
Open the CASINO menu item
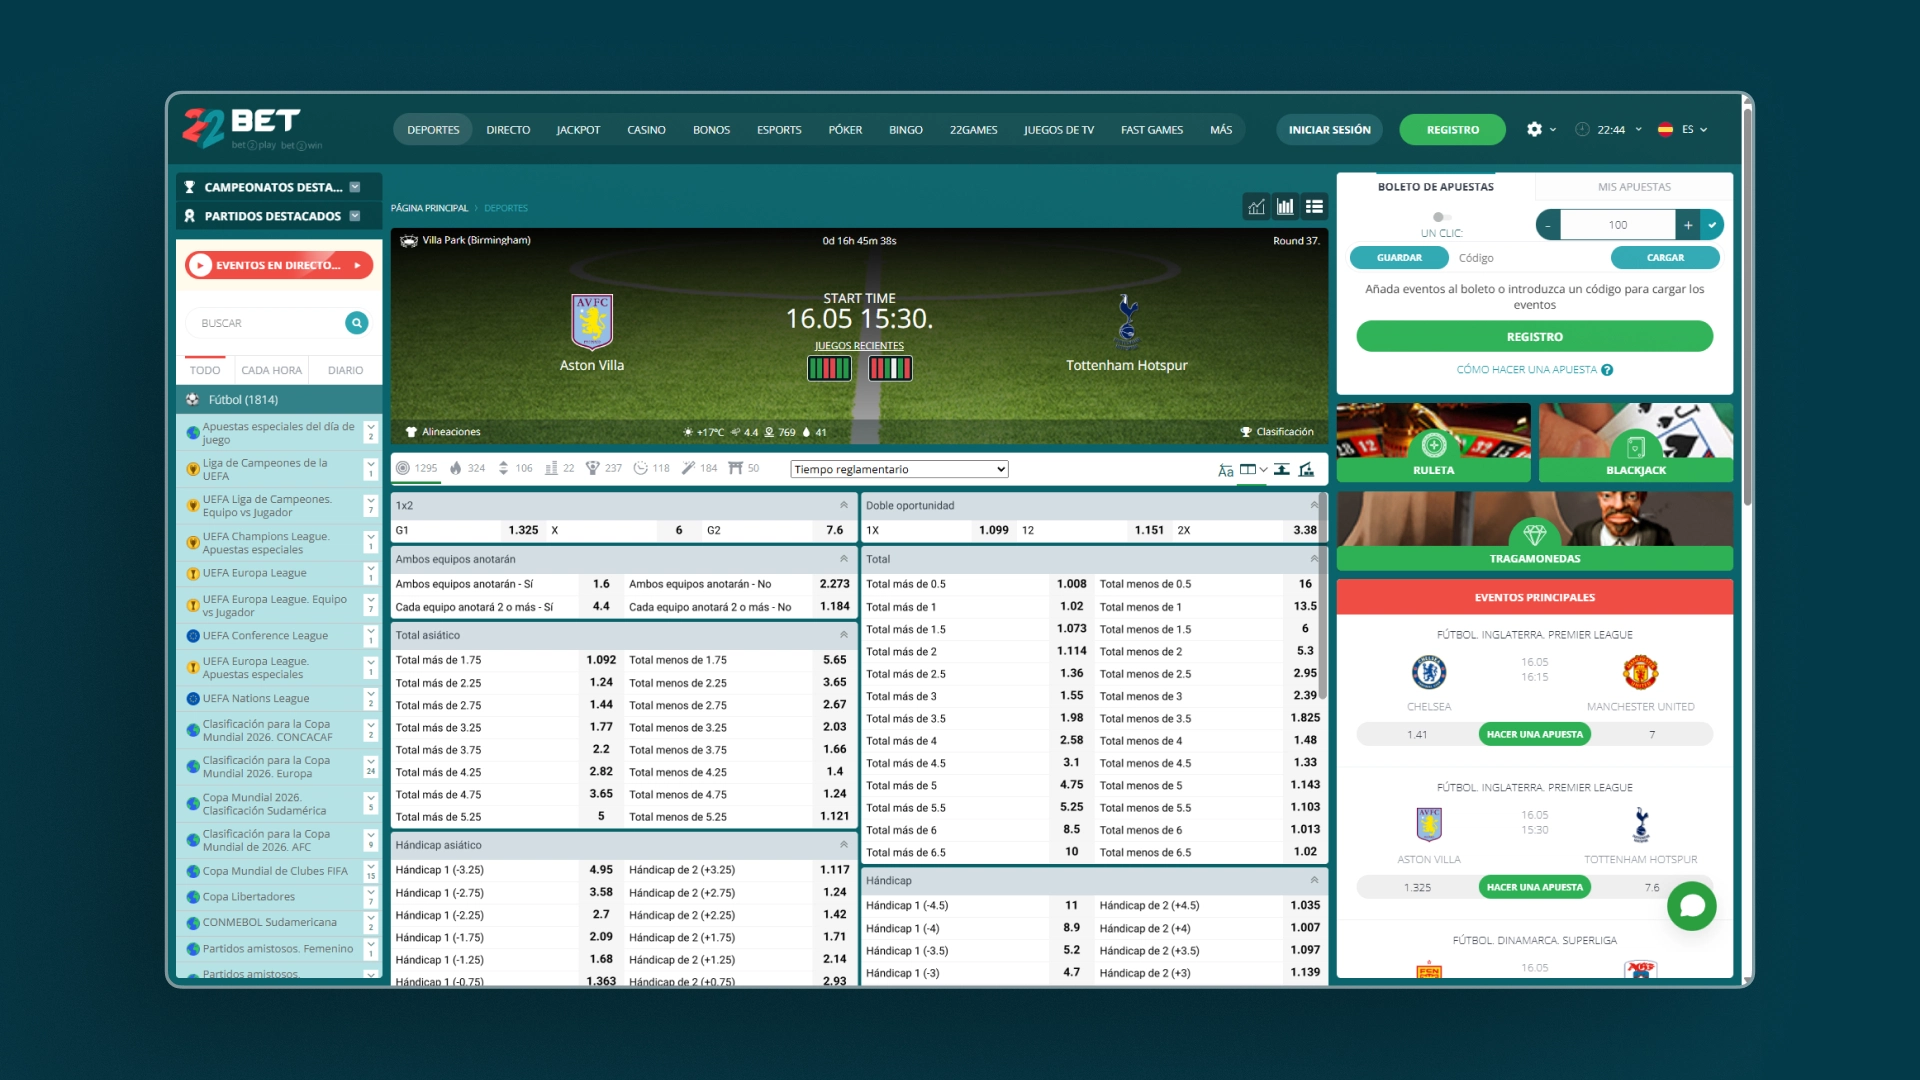[646, 130]
